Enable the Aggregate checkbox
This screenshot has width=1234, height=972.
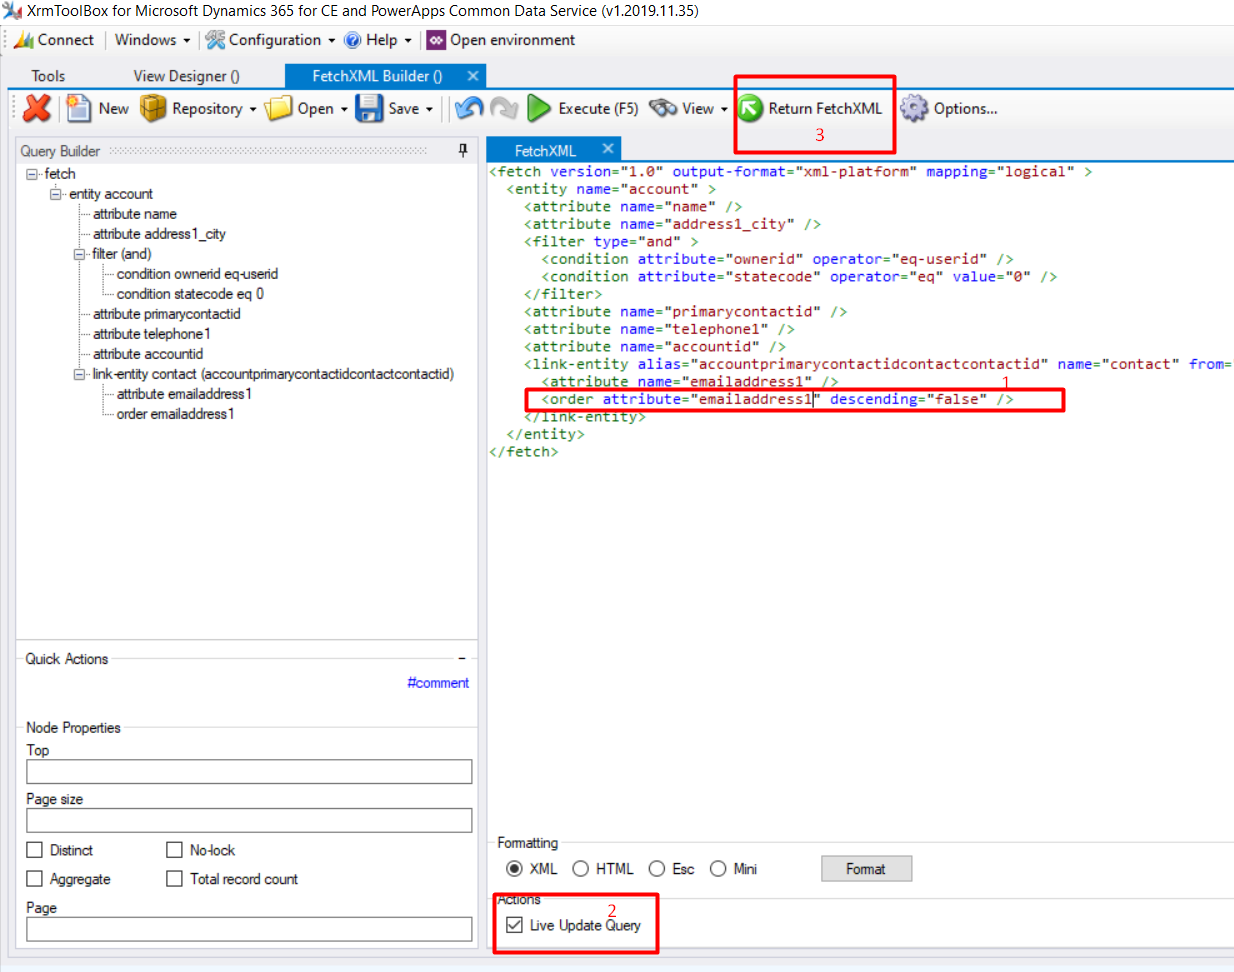click(x=35, y=879)
